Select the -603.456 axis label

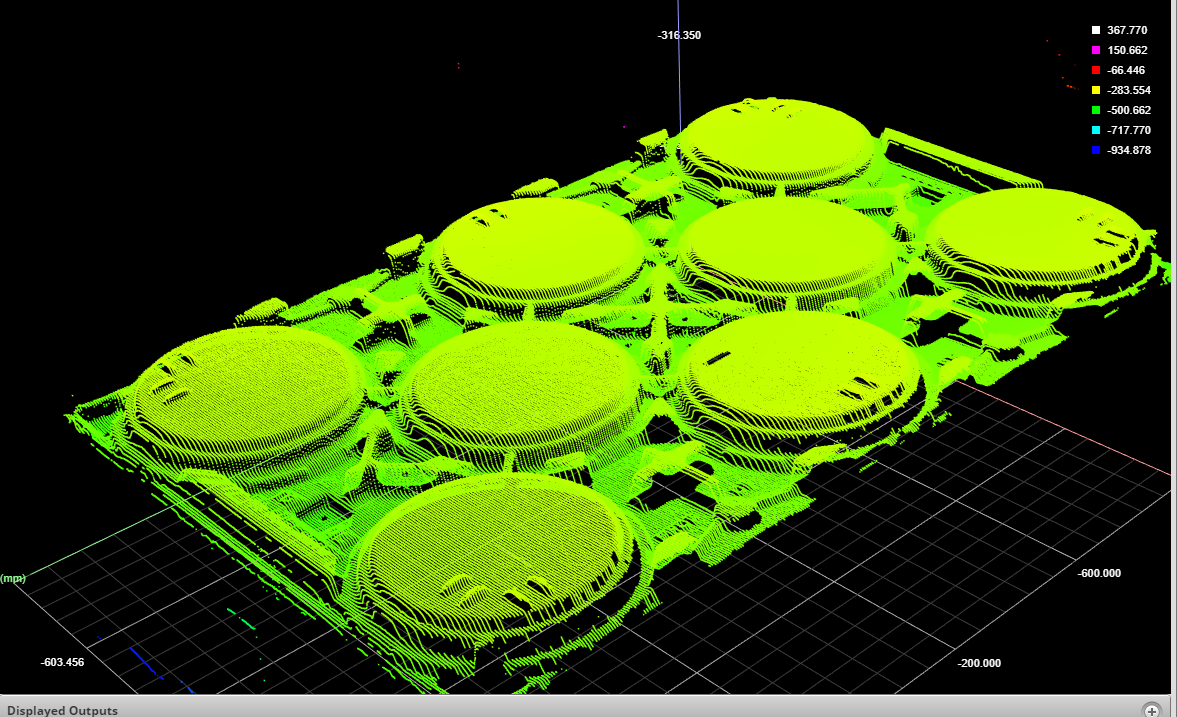point(62,662)
